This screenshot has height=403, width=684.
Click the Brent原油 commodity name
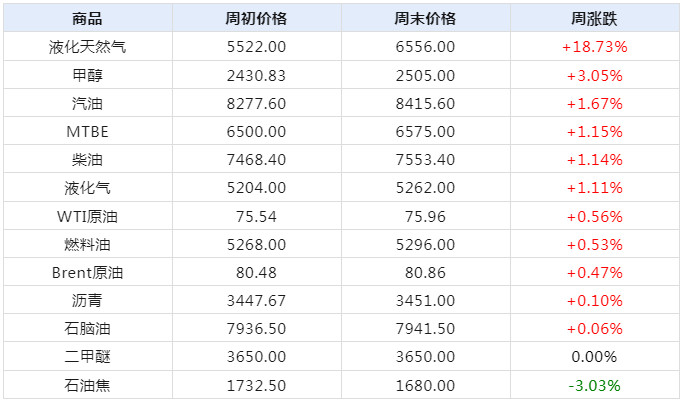[x=87, y=272]
